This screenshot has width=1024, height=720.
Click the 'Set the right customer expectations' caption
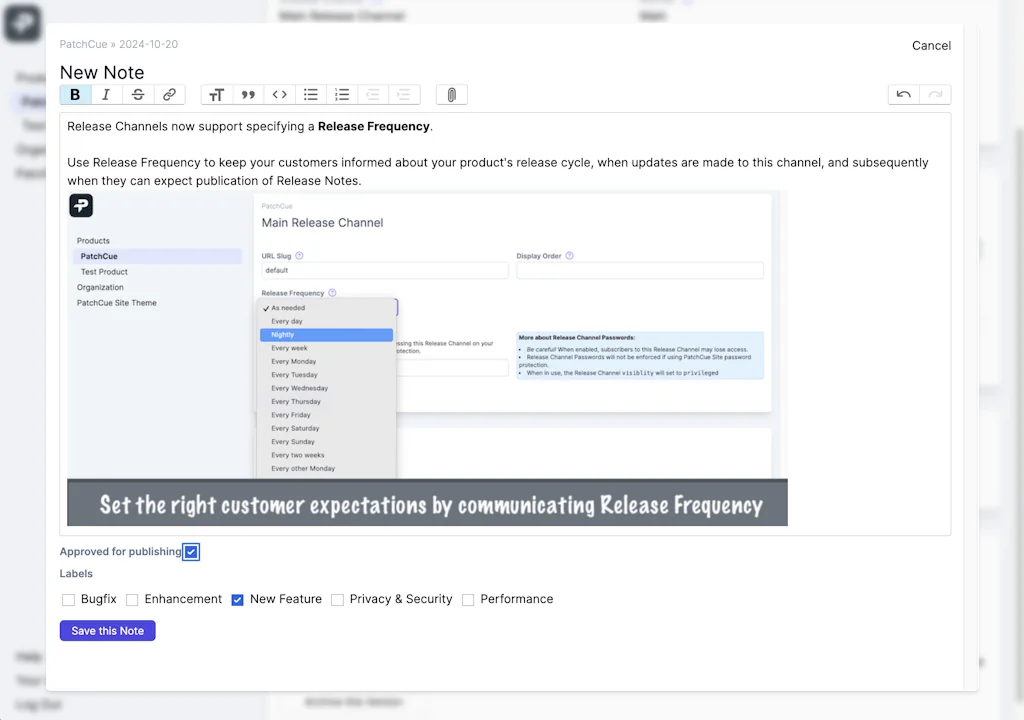[x=431, y=505]
